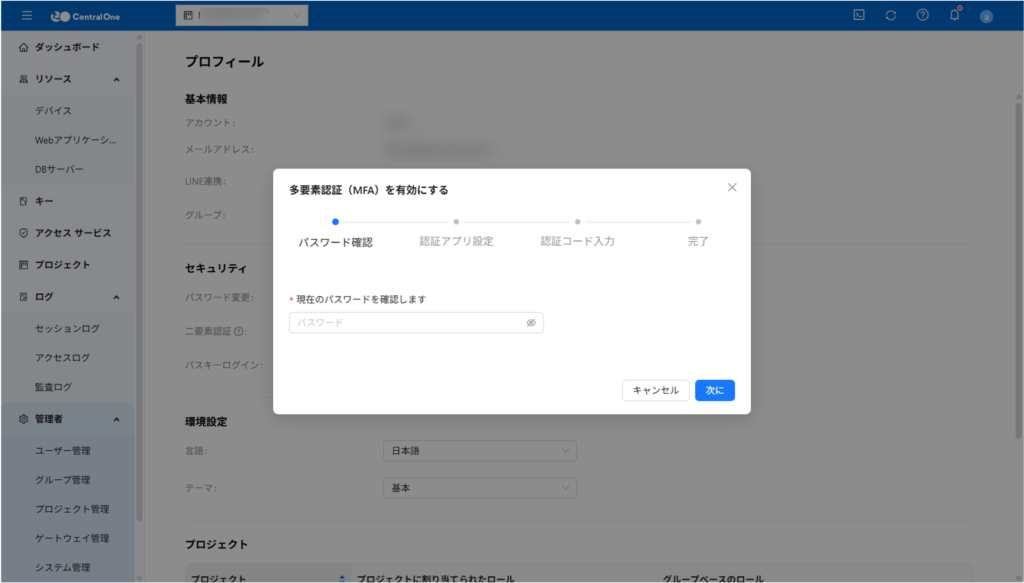Click the hamburger menu icon

[x=26, y=15]
